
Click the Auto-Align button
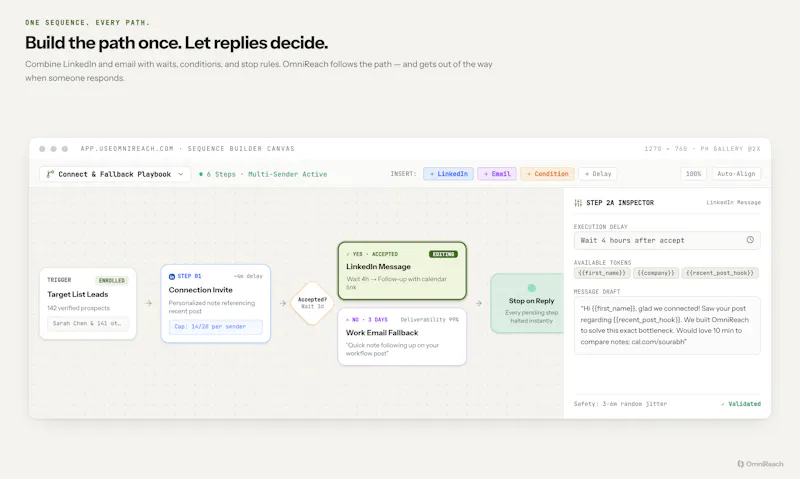coord(736,174)
